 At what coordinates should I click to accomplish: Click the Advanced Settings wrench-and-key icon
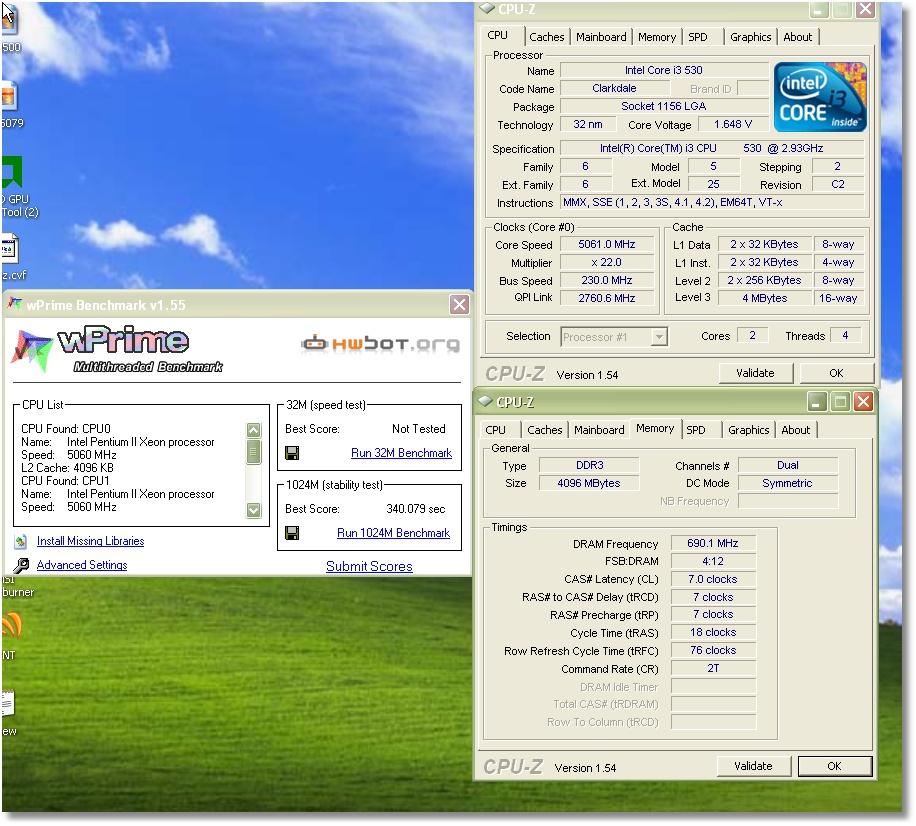pyautogui.click(x=21, y=565)
